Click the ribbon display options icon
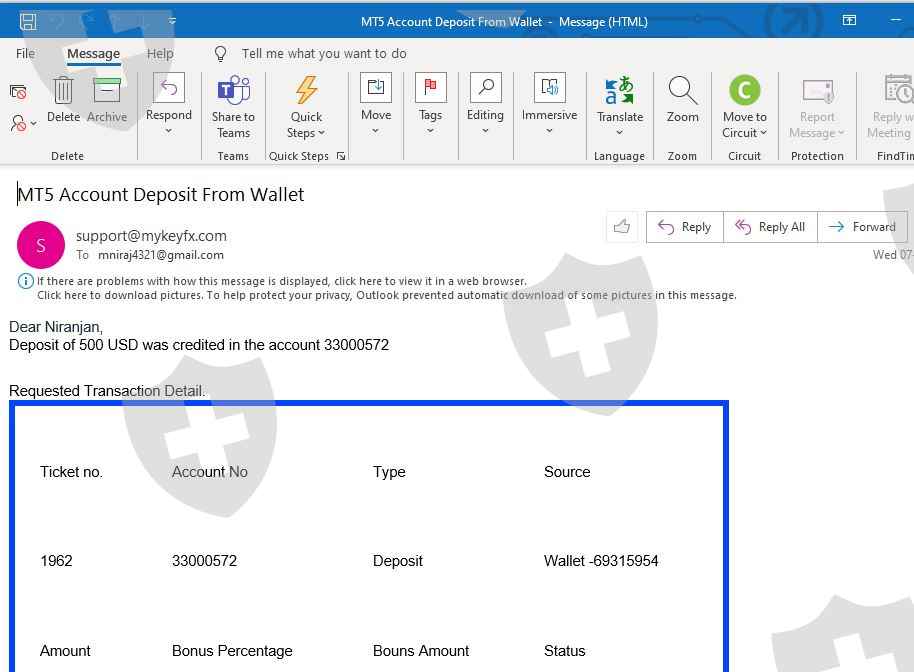 point(849,20)
